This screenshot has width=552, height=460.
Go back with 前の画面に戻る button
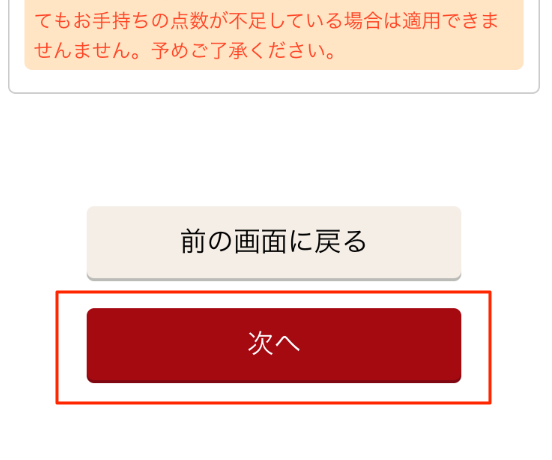click(274, 243)
